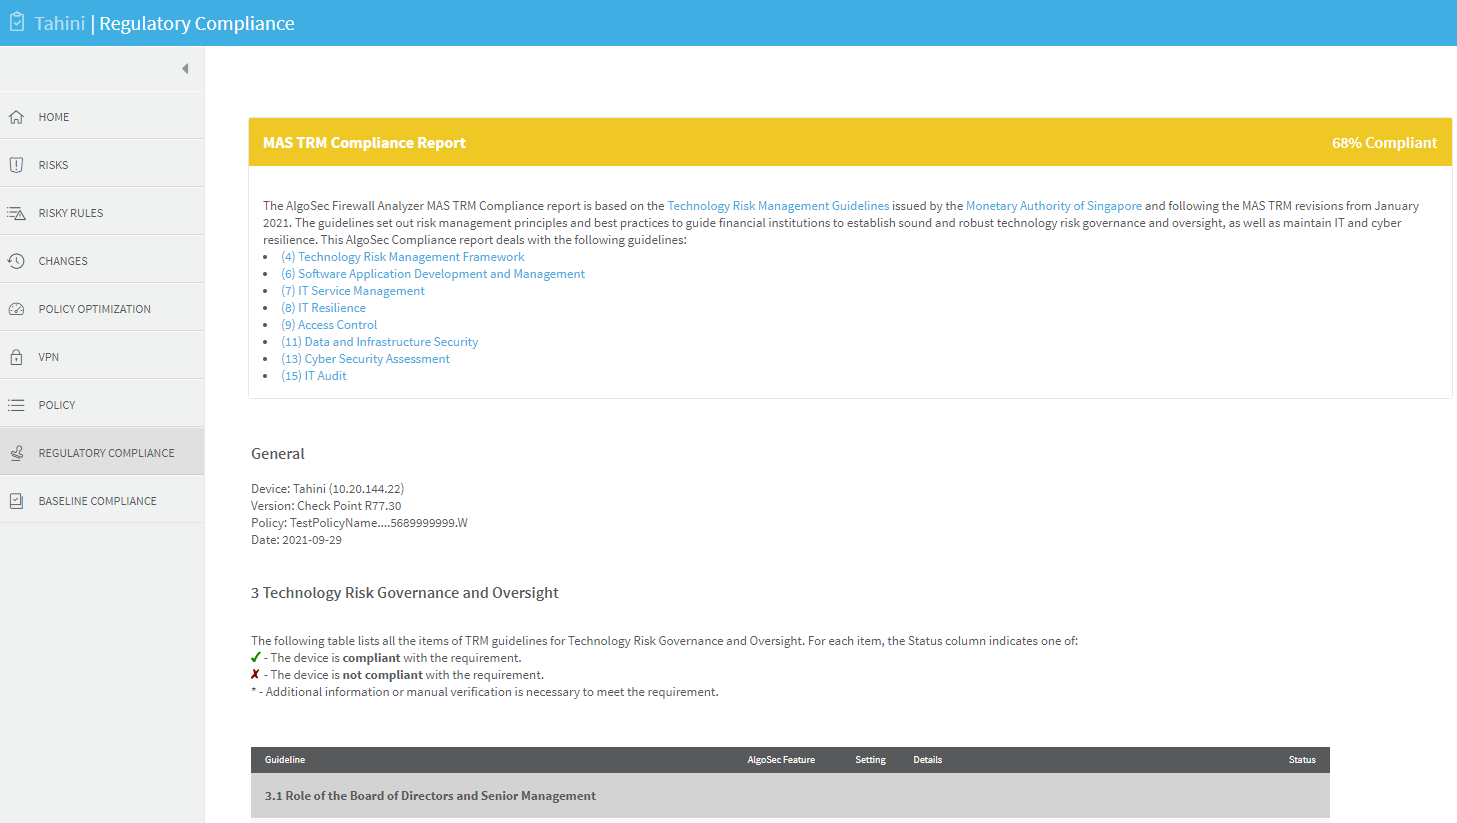
Task: Click the Changes clock icon
Action: point(16,261)
